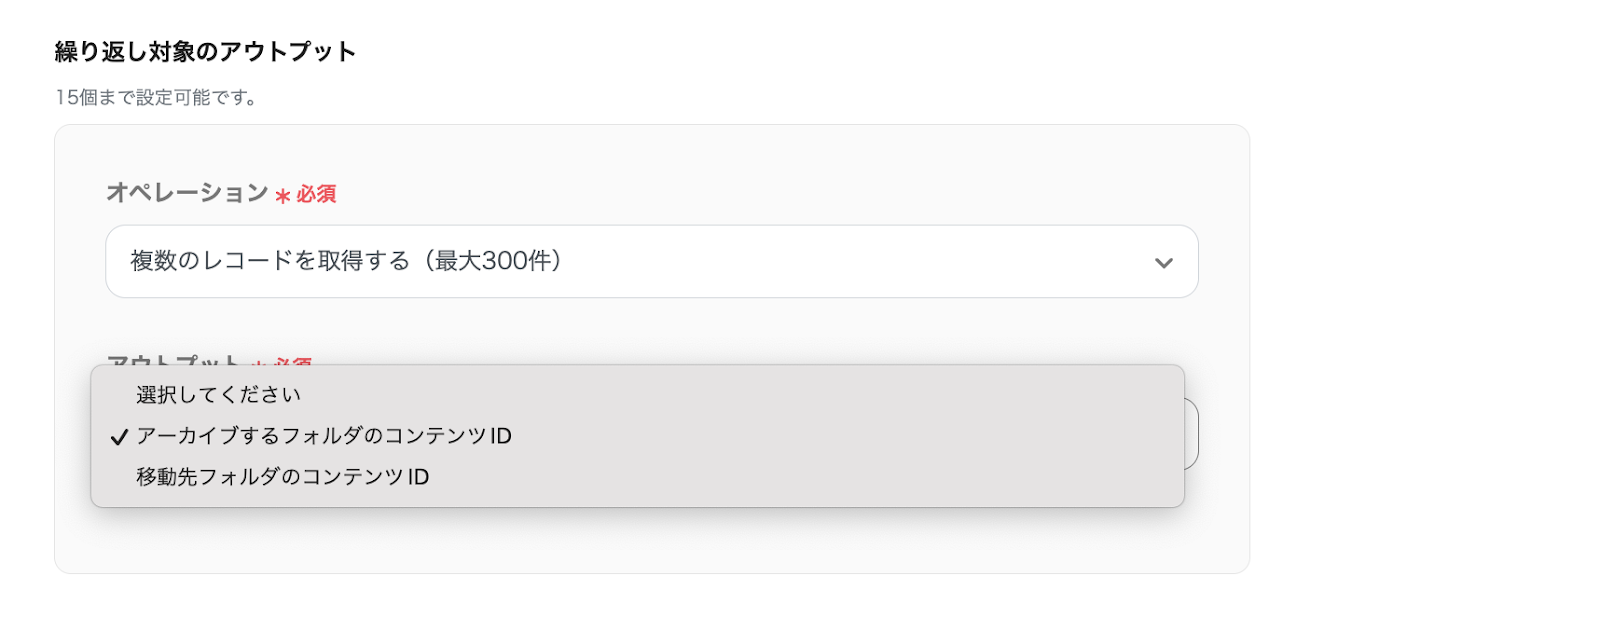Click the 15個まで設定可能です hint text
This screenshot has width=1600, height=617.
point(156,97)
